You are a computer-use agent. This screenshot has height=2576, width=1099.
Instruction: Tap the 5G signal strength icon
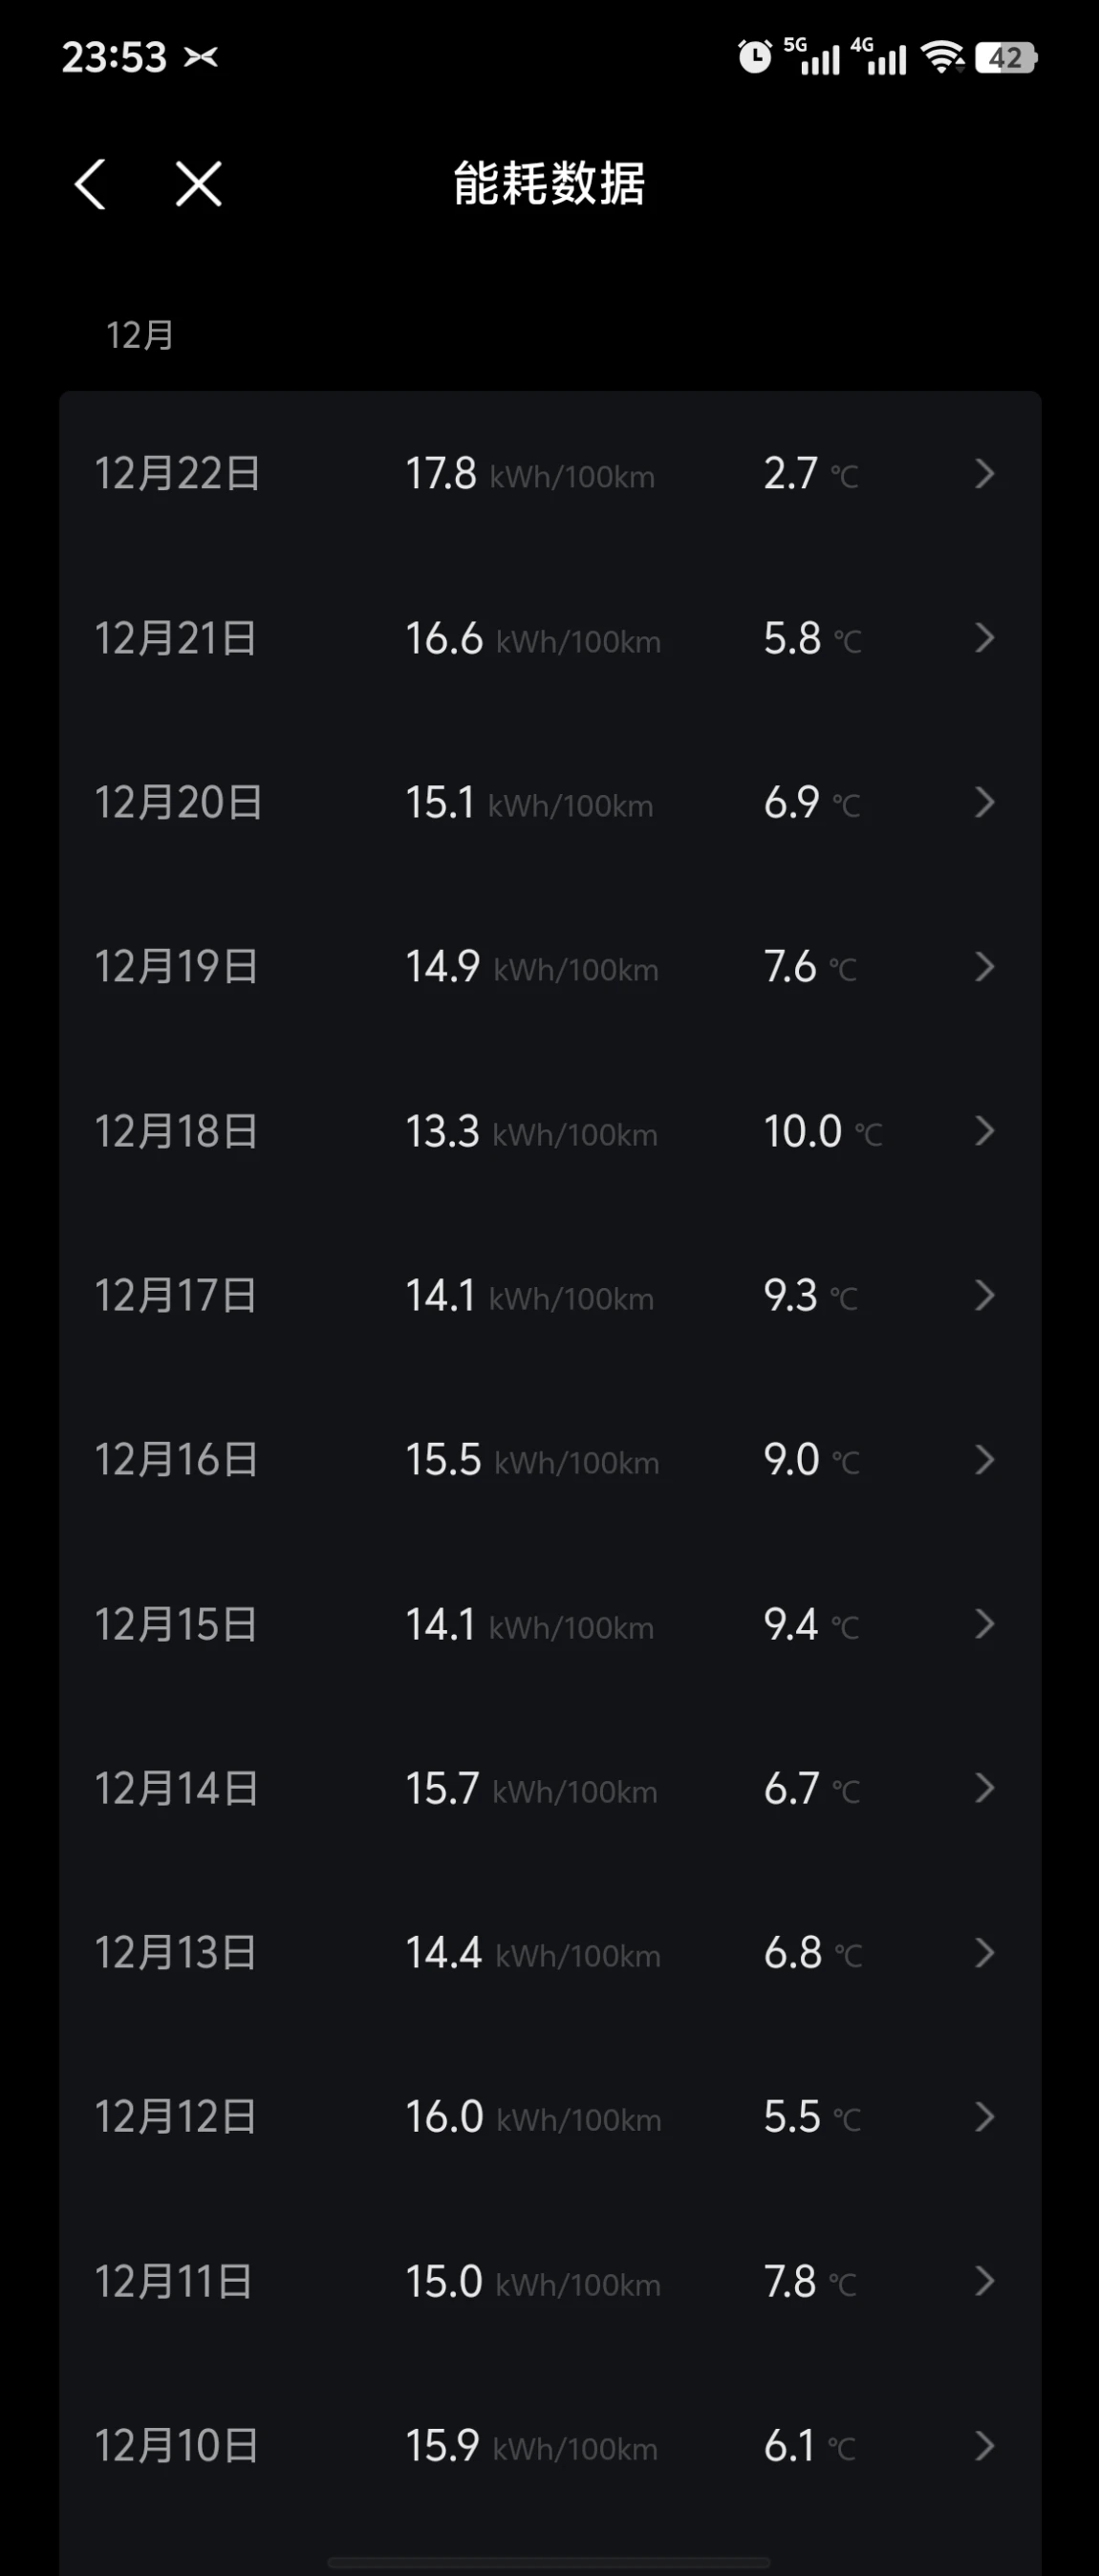tap(812, 57)
